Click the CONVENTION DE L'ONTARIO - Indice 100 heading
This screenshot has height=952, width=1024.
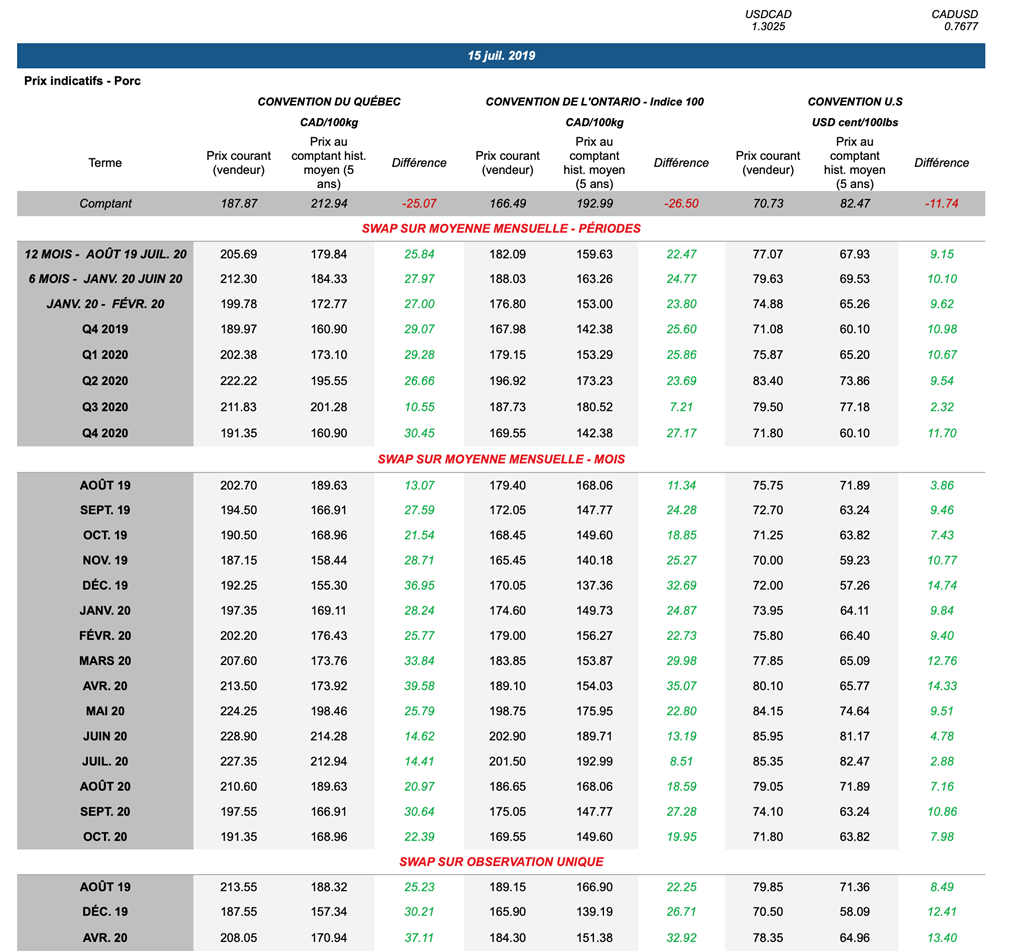tap(594, 102)
